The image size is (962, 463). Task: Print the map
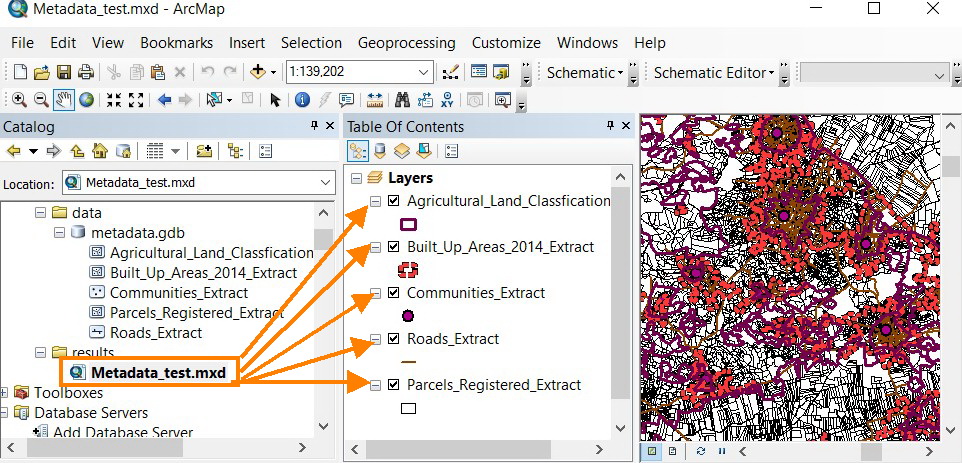85,72
